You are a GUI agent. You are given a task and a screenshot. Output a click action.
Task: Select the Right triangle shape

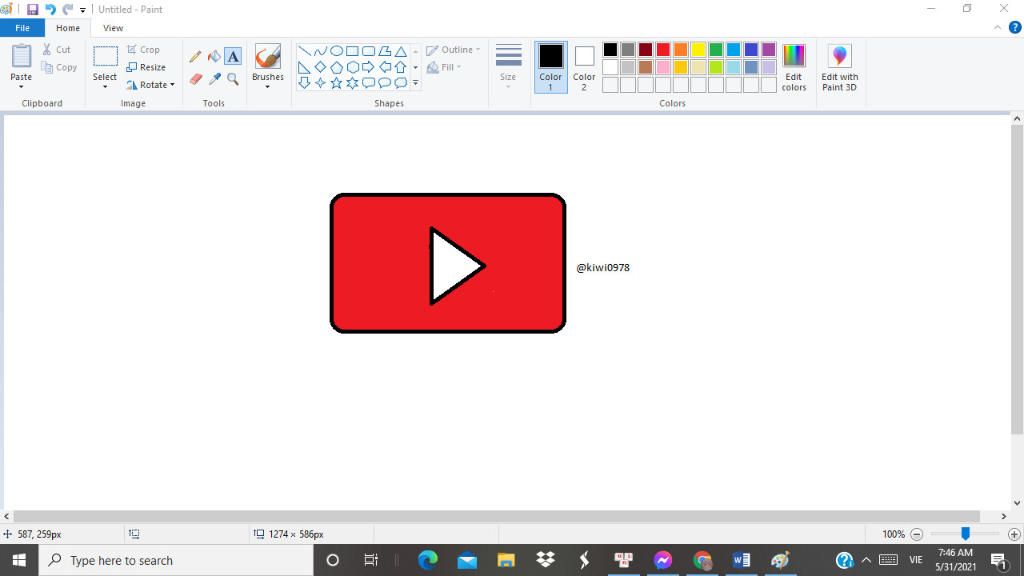pyautogui.click(x=304, y=67)
